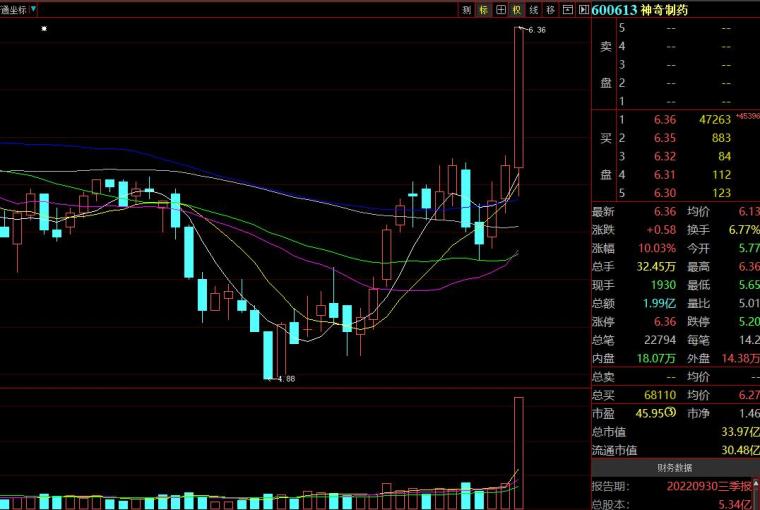Viewport: 760px width, 510px height.
Task: Click buy level 1 price 6.36
Action: pyautogui.click(x=665, y=120)
